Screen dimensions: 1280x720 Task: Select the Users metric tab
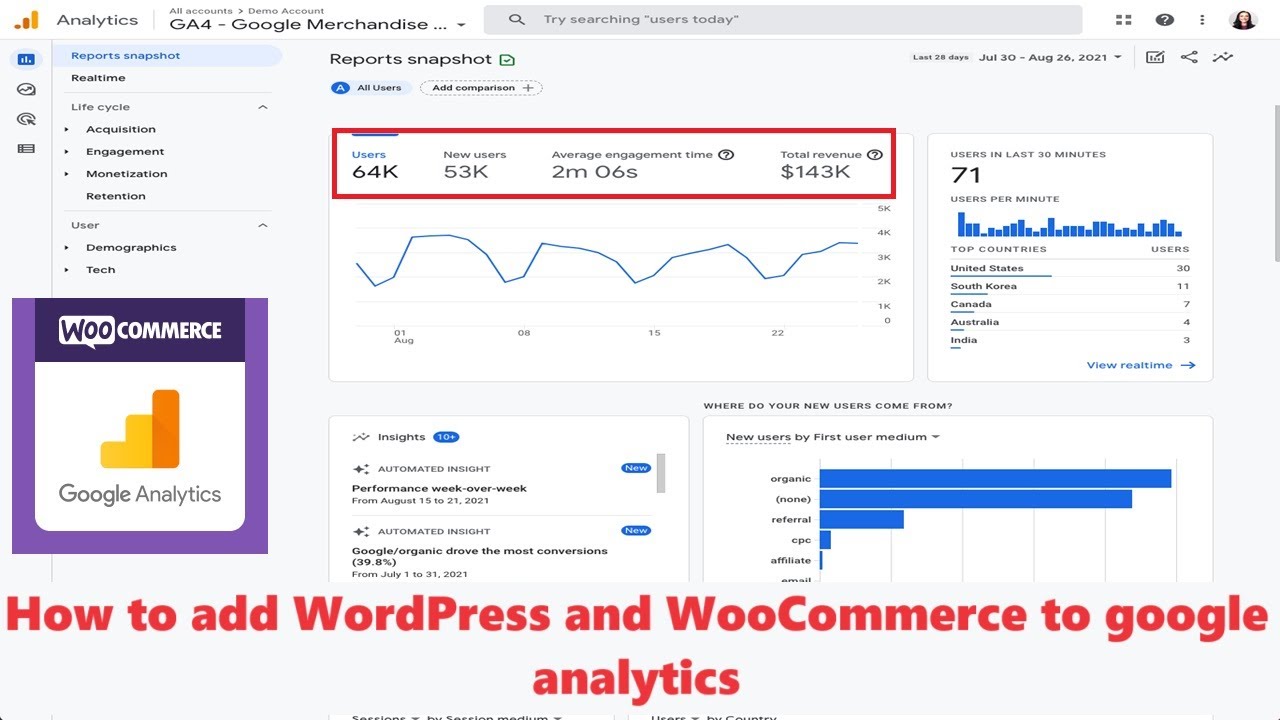point(375,164)
